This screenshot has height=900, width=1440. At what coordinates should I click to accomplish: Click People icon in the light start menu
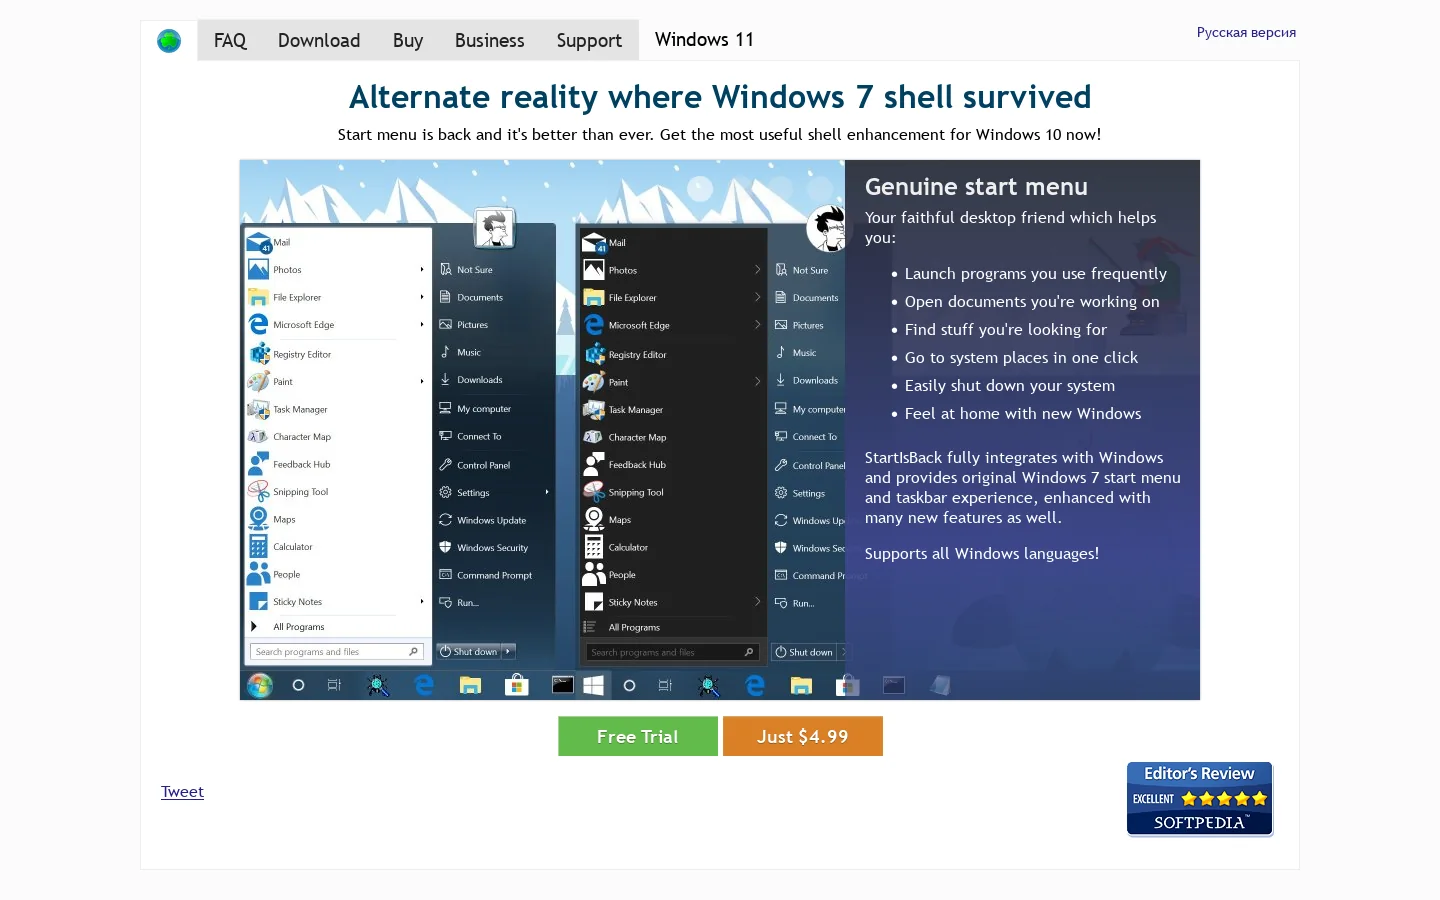point(259,574)
